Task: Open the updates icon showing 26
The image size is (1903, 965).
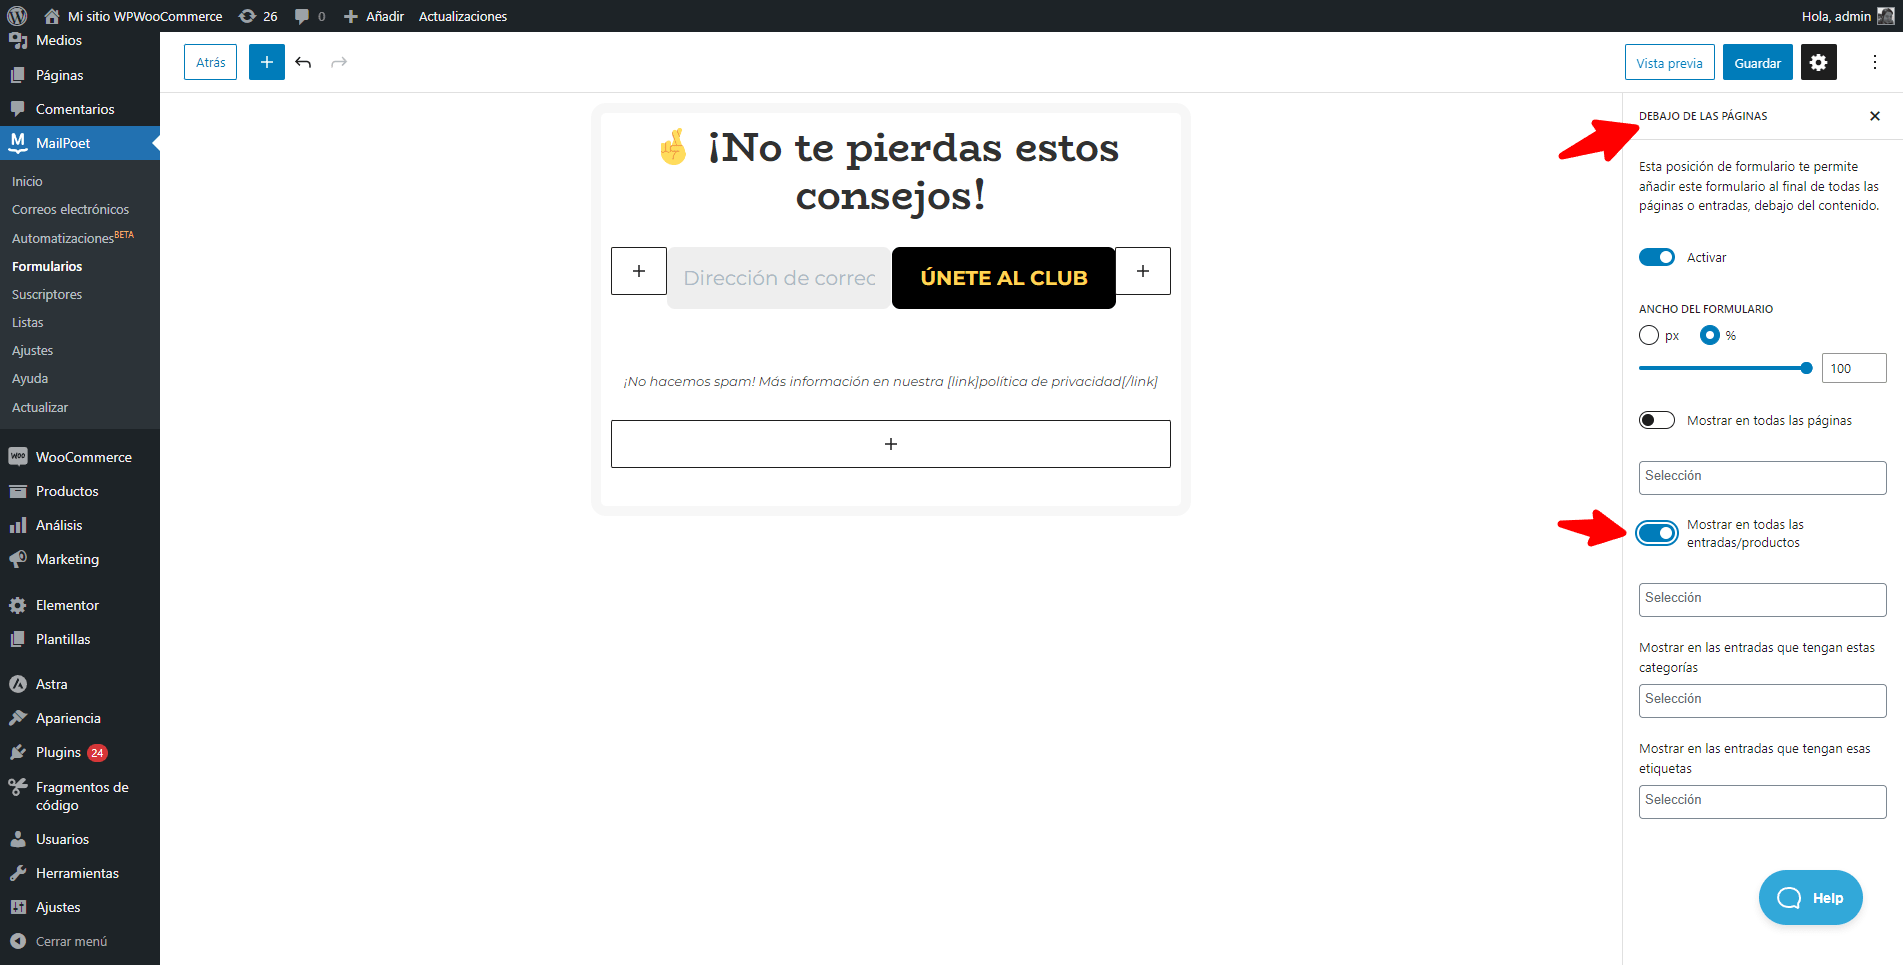Action: coord(258,16)
